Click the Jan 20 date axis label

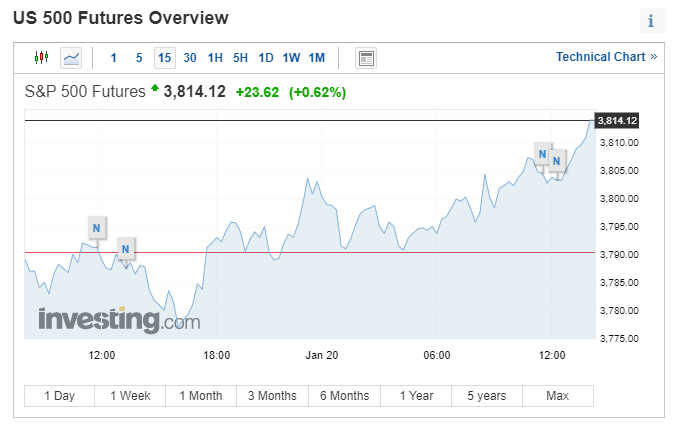(x=321, y=355)
